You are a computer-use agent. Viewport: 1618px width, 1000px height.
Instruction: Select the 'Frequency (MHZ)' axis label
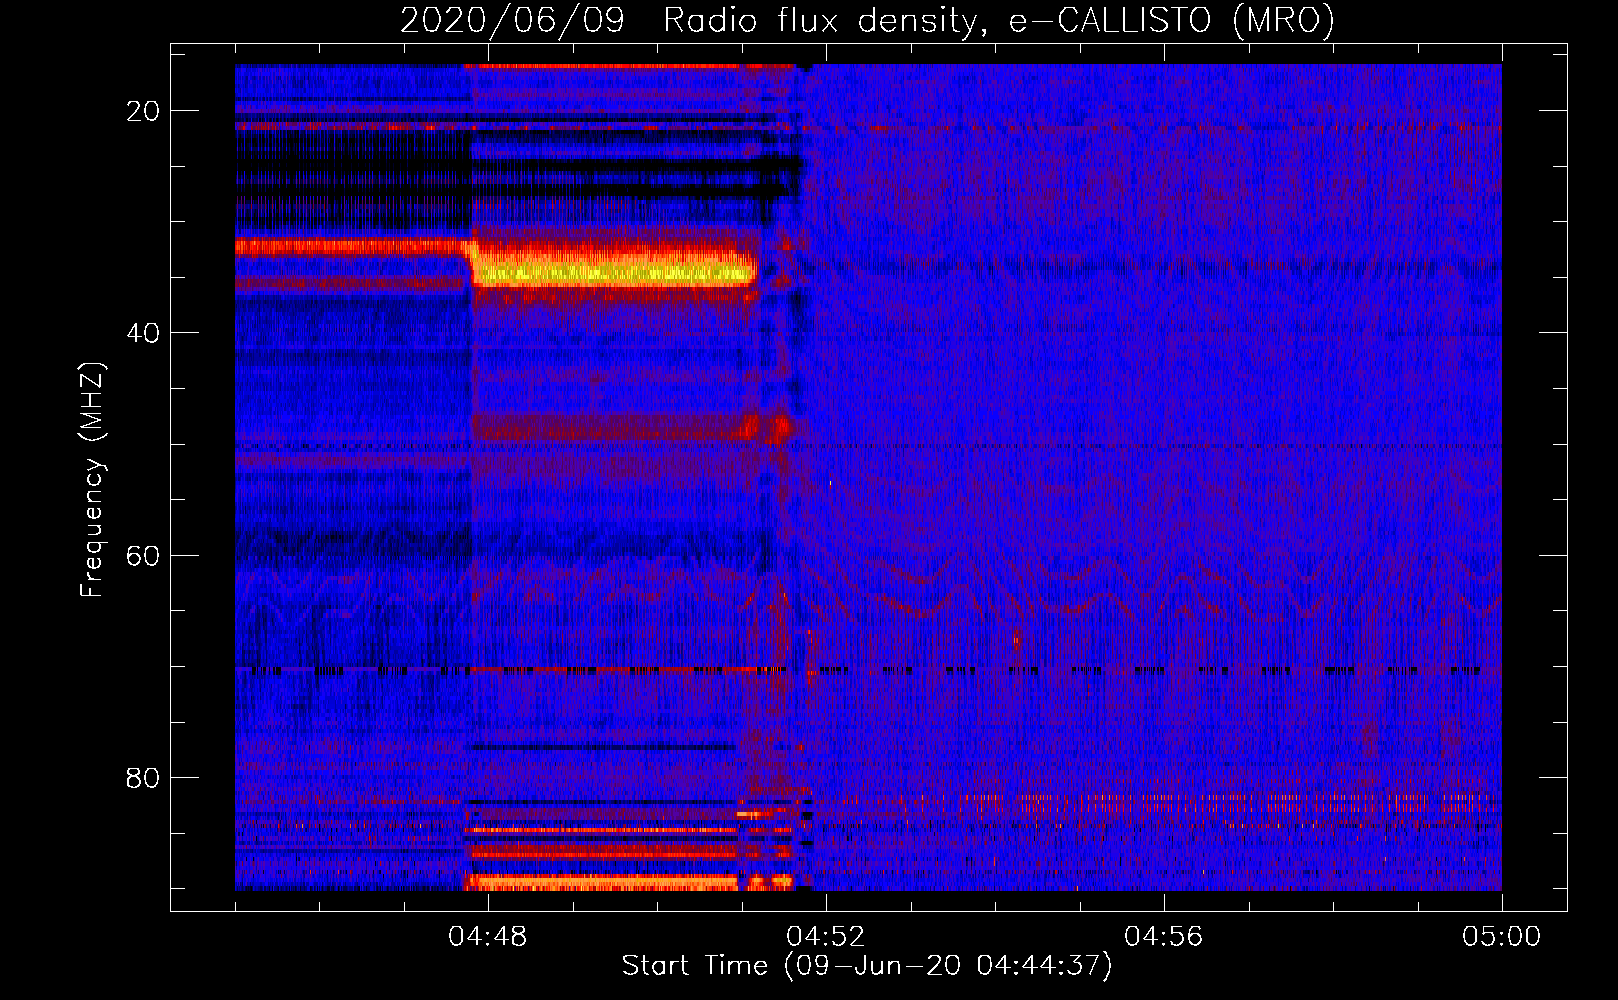92,480
